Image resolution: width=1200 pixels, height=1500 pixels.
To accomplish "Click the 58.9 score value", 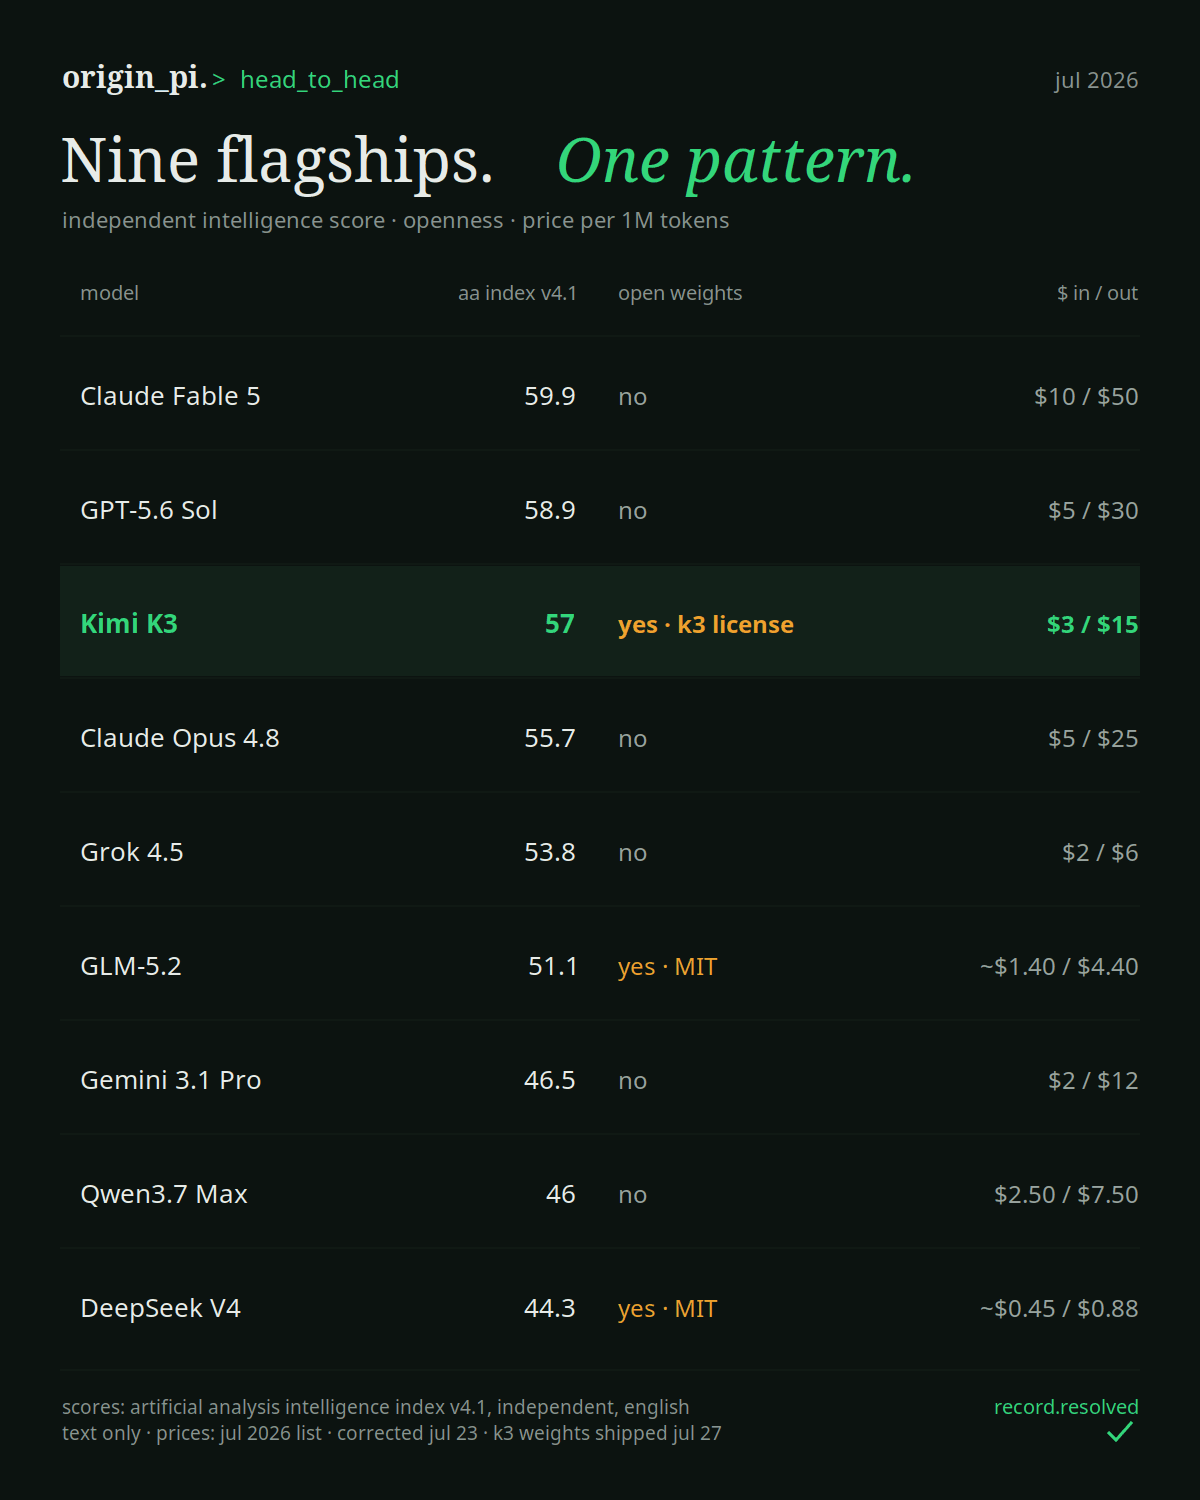I will coord(550,510).
